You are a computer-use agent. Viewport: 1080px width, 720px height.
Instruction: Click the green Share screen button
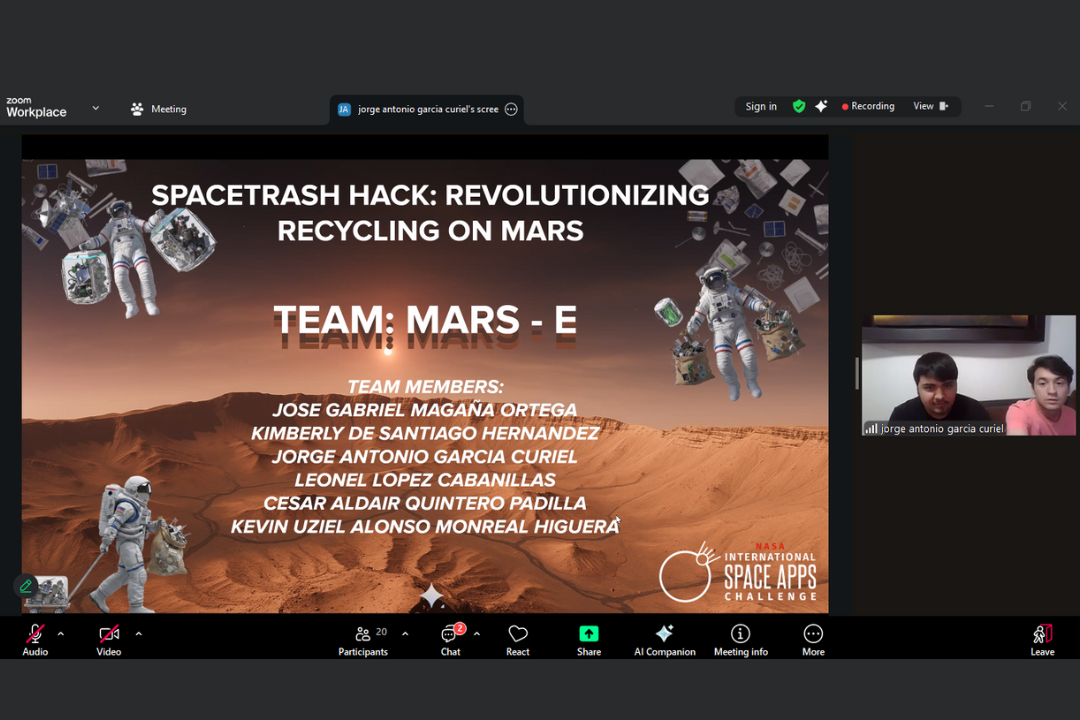tap(589, 639)
